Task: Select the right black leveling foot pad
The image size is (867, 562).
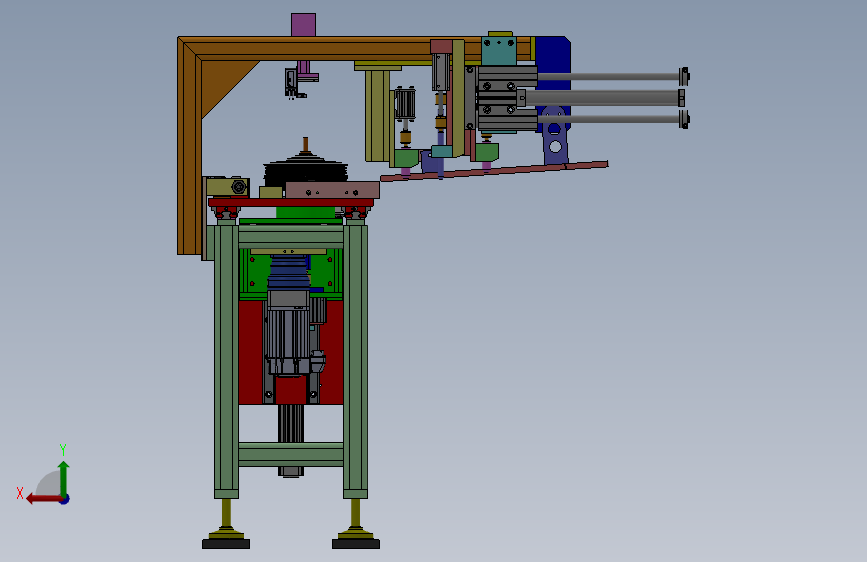Action: click(x=356, y=544)
